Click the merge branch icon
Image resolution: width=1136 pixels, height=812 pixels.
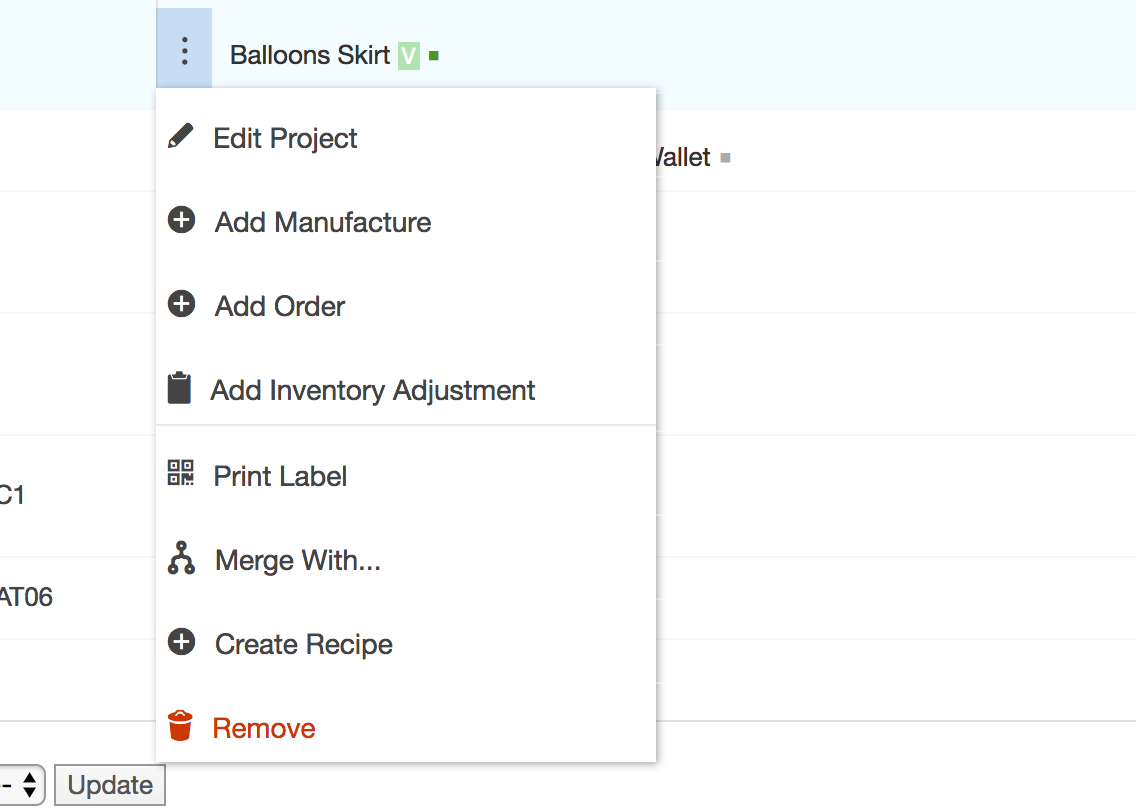(x=181, y=558)
